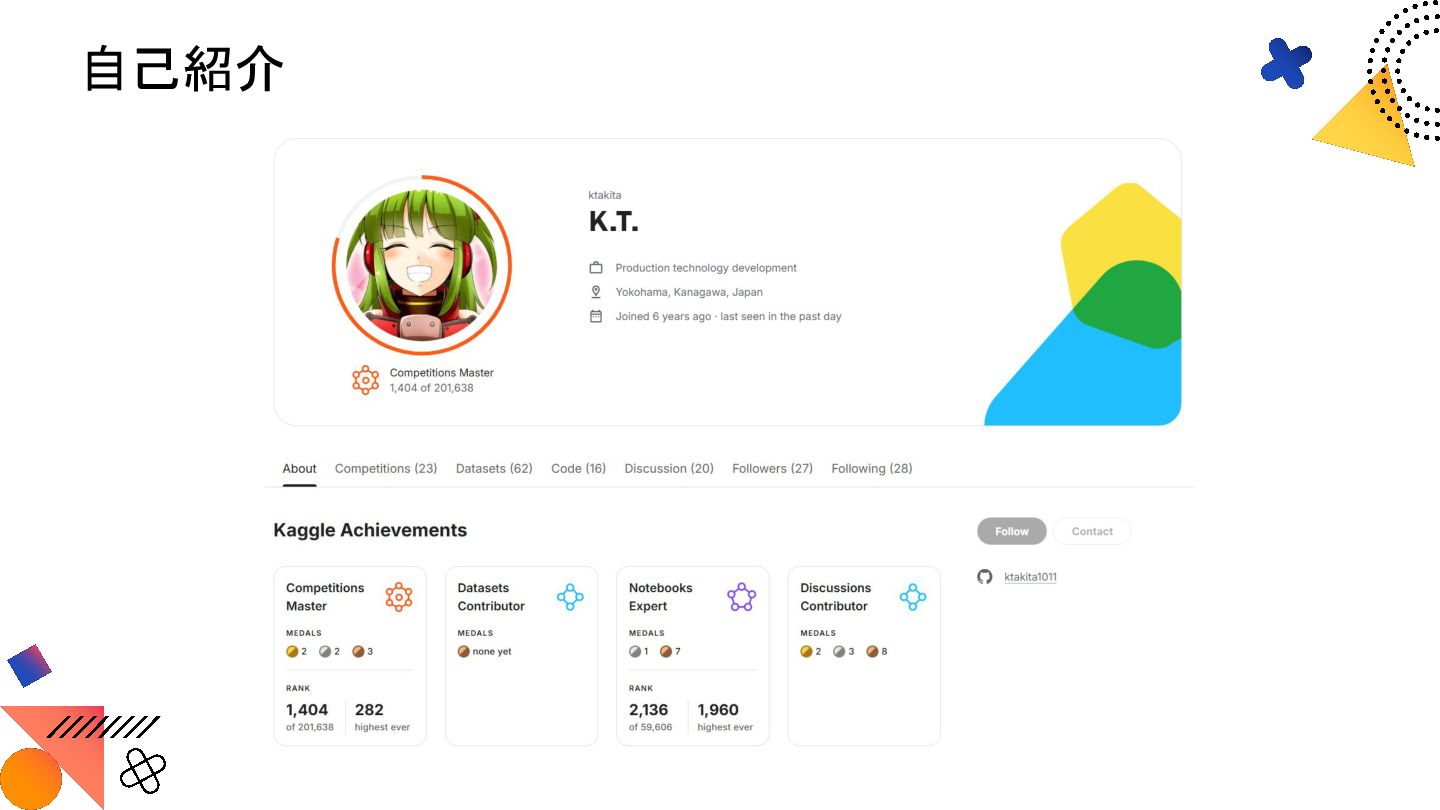The image size is (1440, 810).
Task: Click the Contact button
Action: pyautogui.click(x=1092, y=531)
